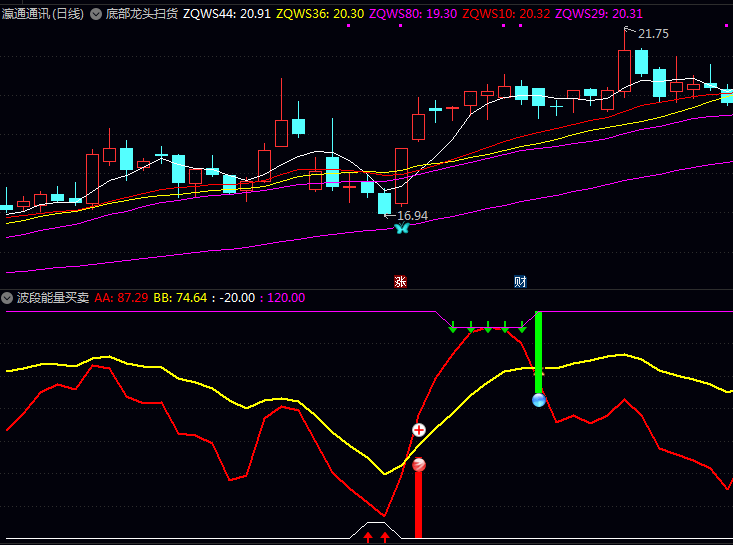This screenshot has height=545, width=733.
Task: Click the tall green sell signal bar
Action: click(x=539, y=352)
